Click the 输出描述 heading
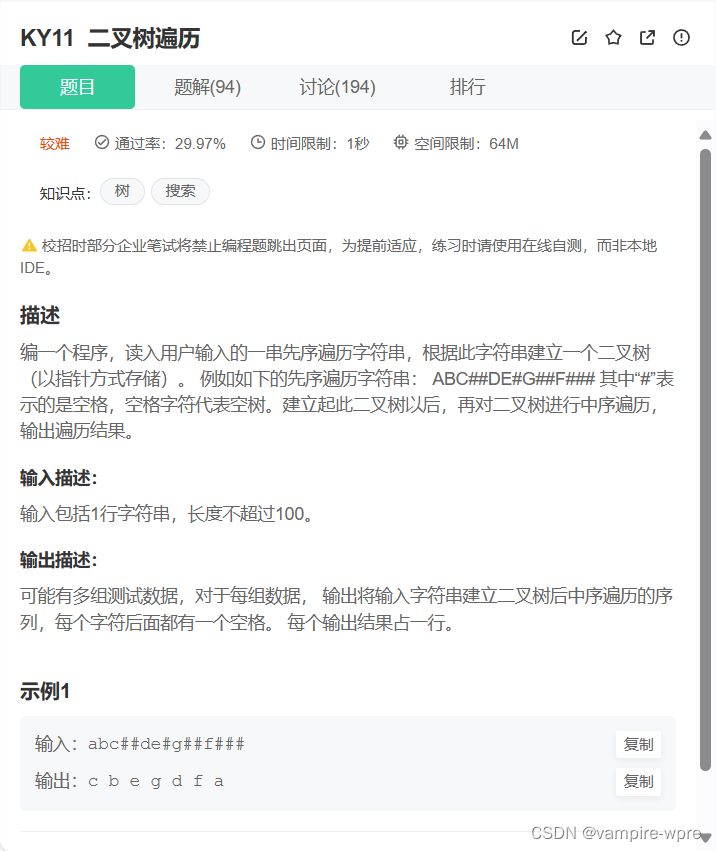Screen dimensions: 716x851 coord(59,560)
